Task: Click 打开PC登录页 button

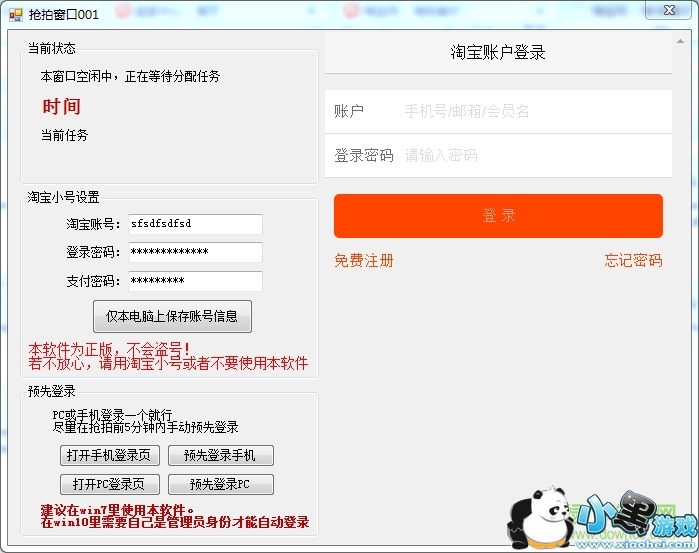Action: pyautogui.click(x=110, y=484)
